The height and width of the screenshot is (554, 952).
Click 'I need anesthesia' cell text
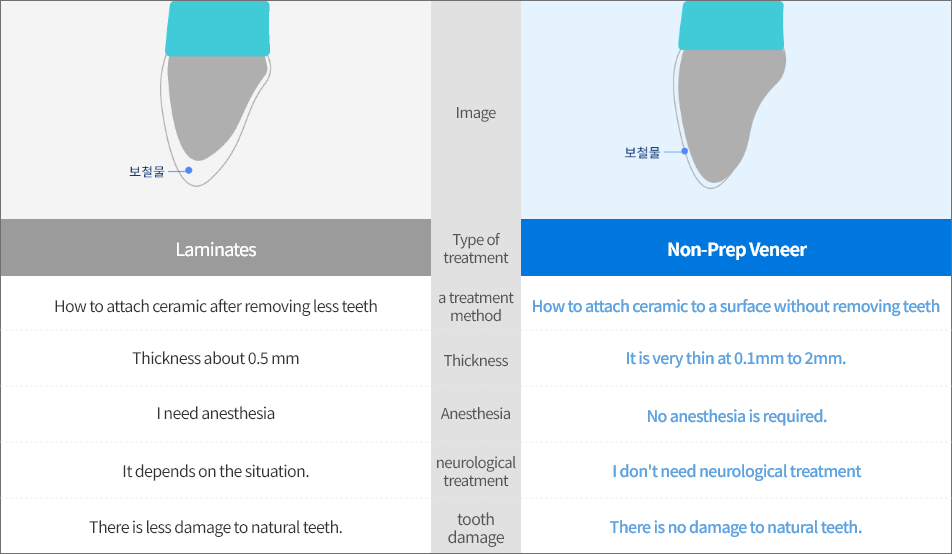pyautogui.click(x=216, y=414)
